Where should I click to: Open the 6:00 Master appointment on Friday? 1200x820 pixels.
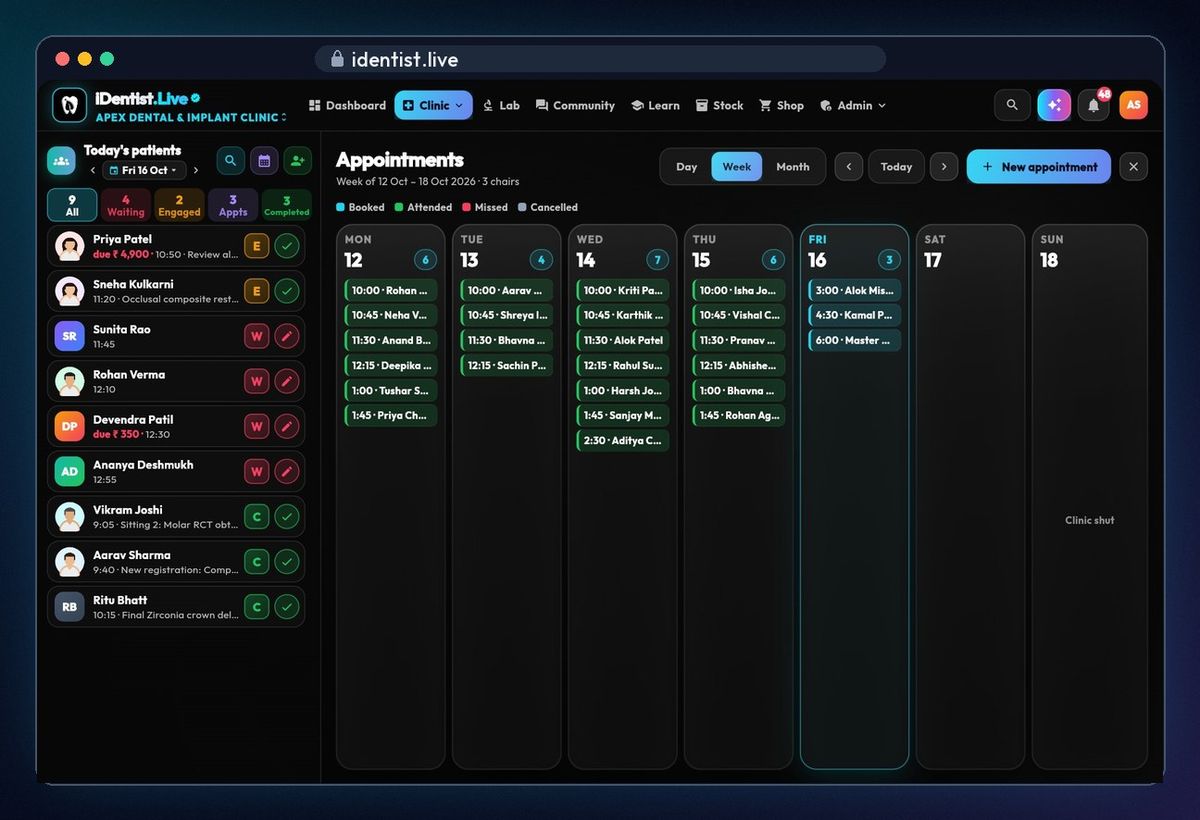tap(855, 340)
